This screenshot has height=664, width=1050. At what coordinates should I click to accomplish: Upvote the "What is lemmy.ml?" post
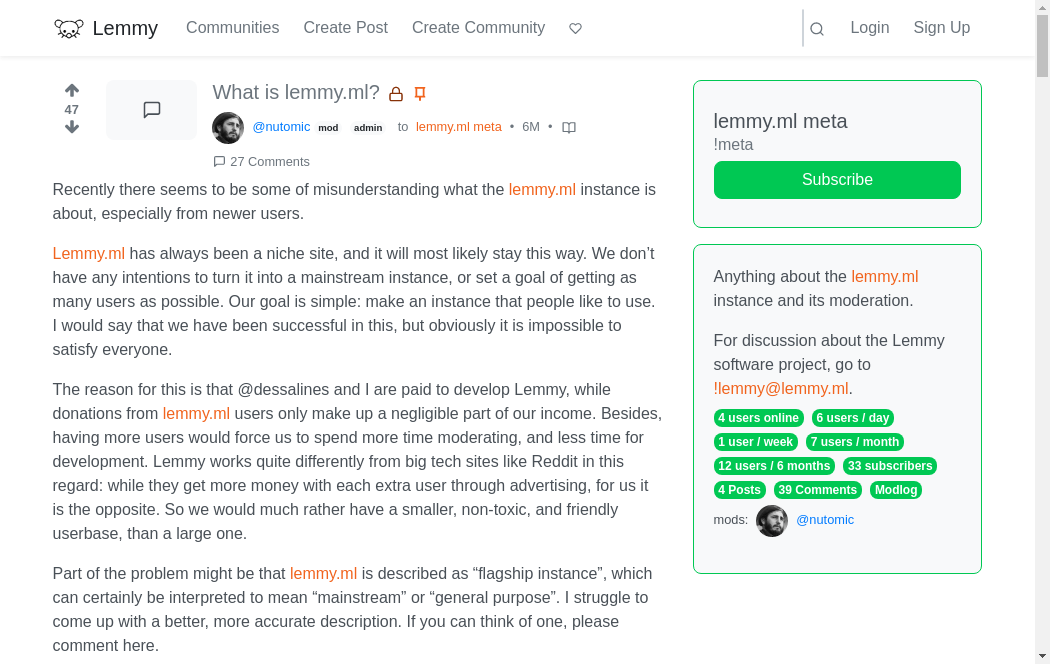coord(72,91)
